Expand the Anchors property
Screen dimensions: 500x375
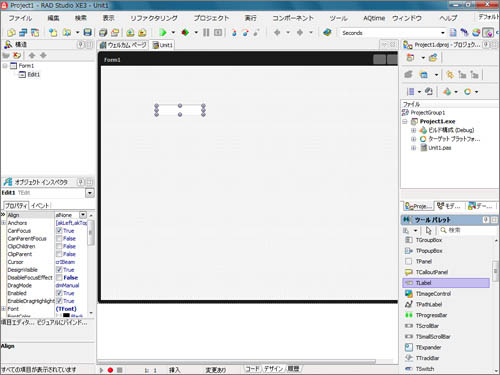click(x=4, y=223)
